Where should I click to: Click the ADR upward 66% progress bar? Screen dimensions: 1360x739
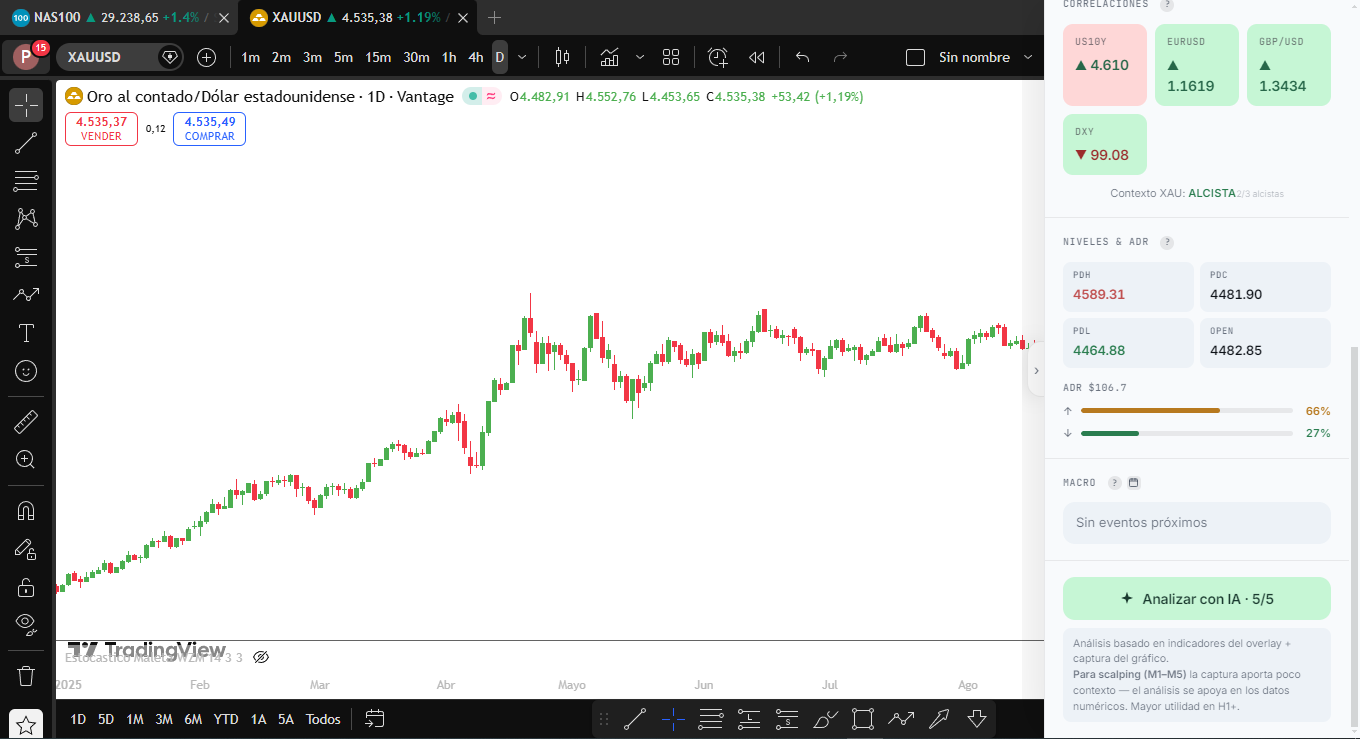[1186, 411]
